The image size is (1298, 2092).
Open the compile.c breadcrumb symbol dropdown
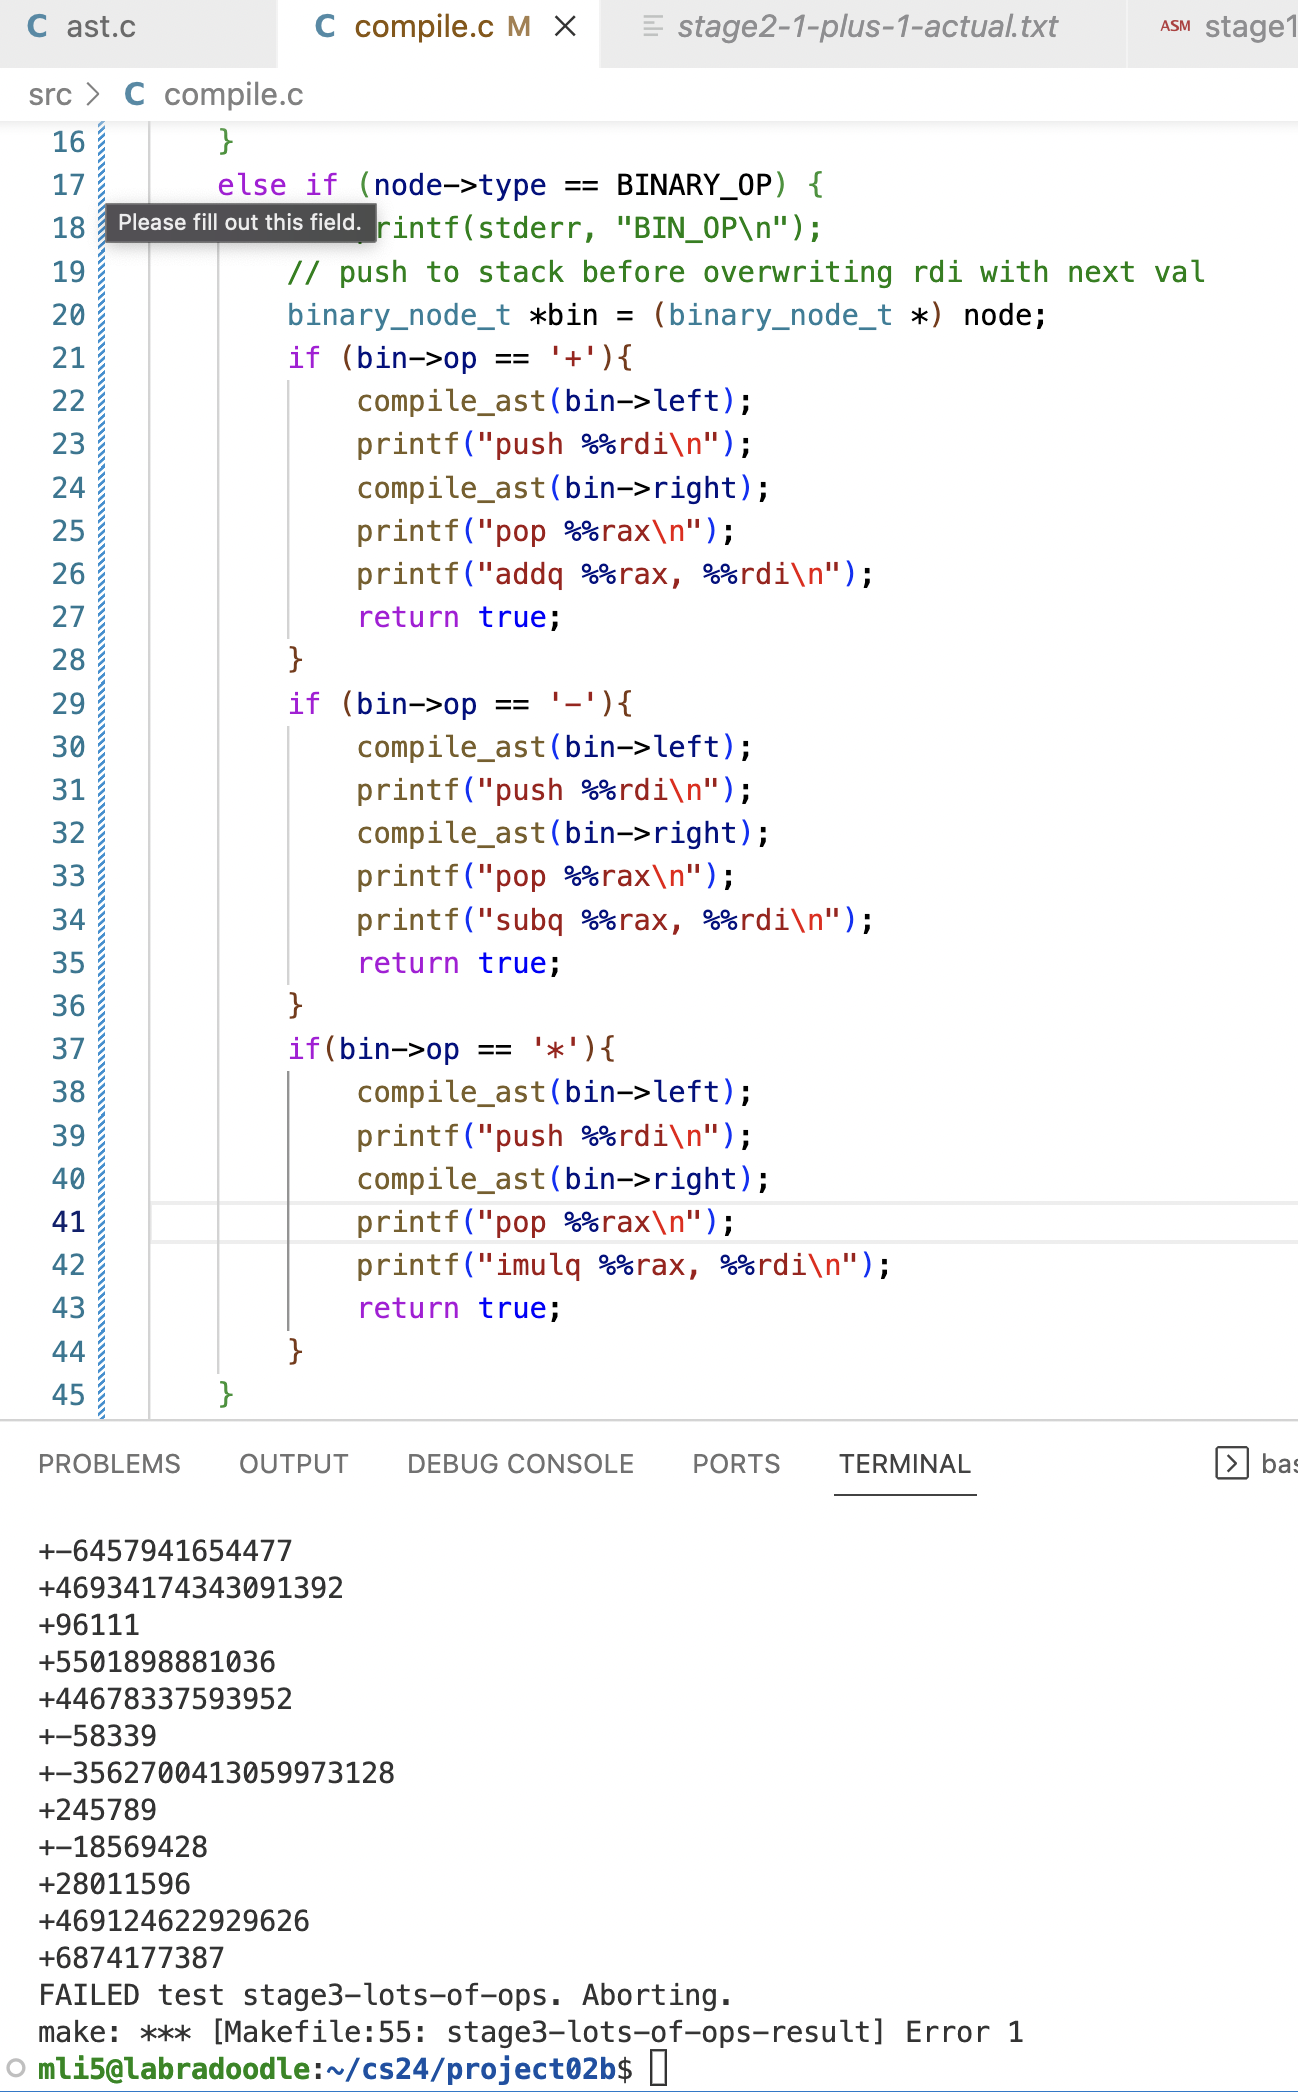[233, 95]
